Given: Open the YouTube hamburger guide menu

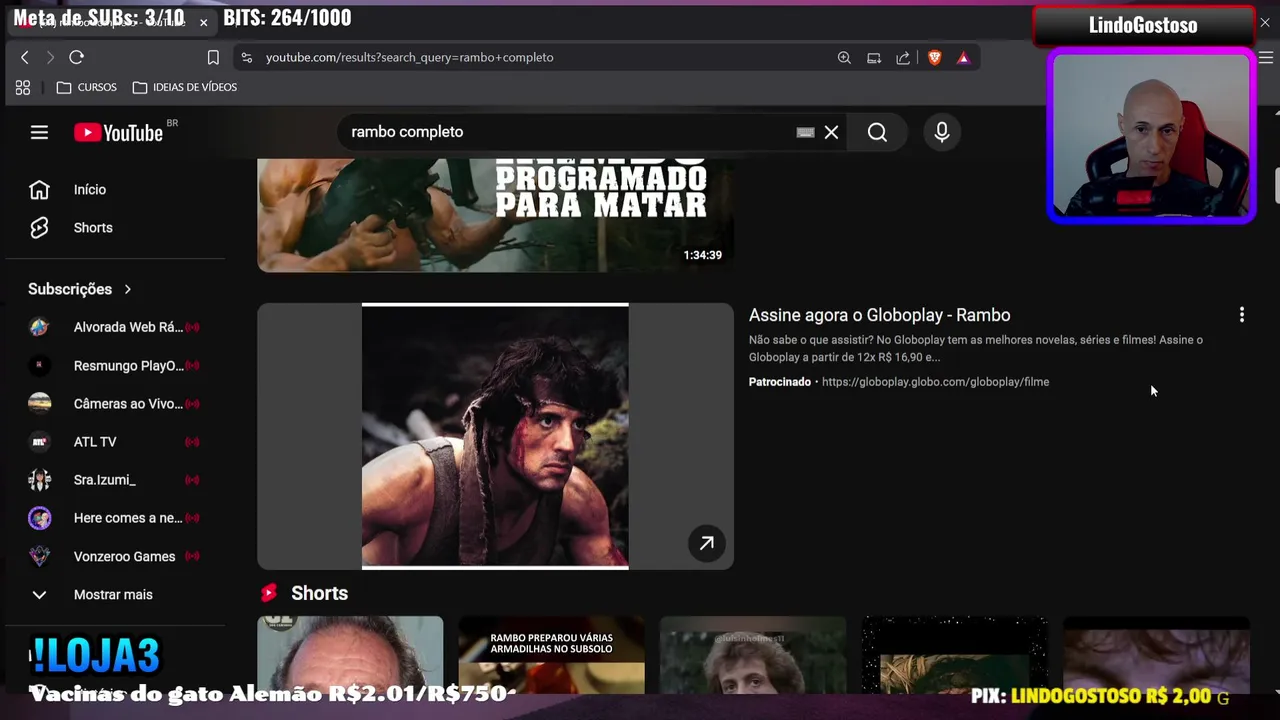Looking at the screenshot, I should 39,132.
